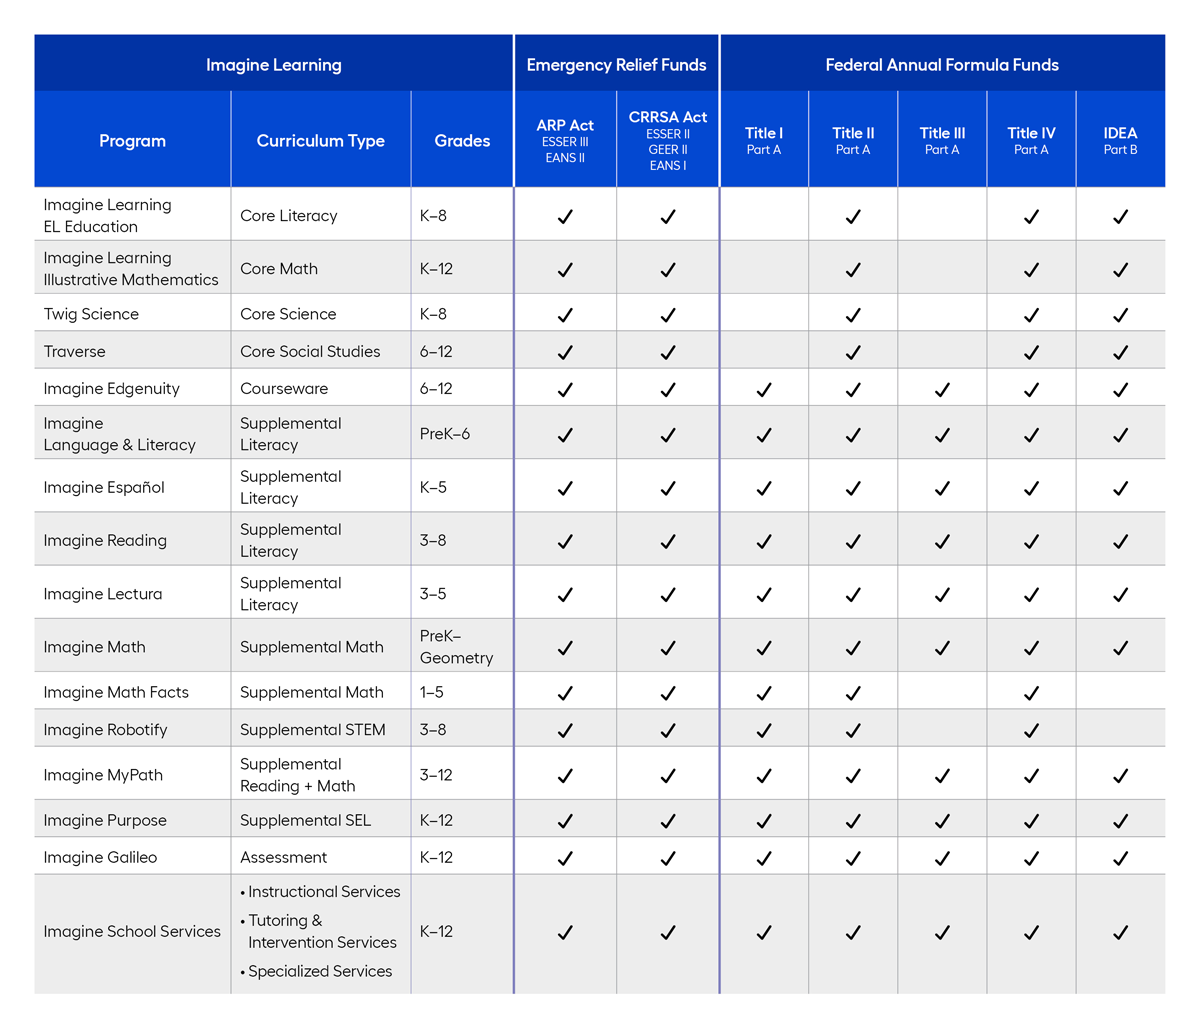Click the Core Math curriculum cell

[321, 268]
